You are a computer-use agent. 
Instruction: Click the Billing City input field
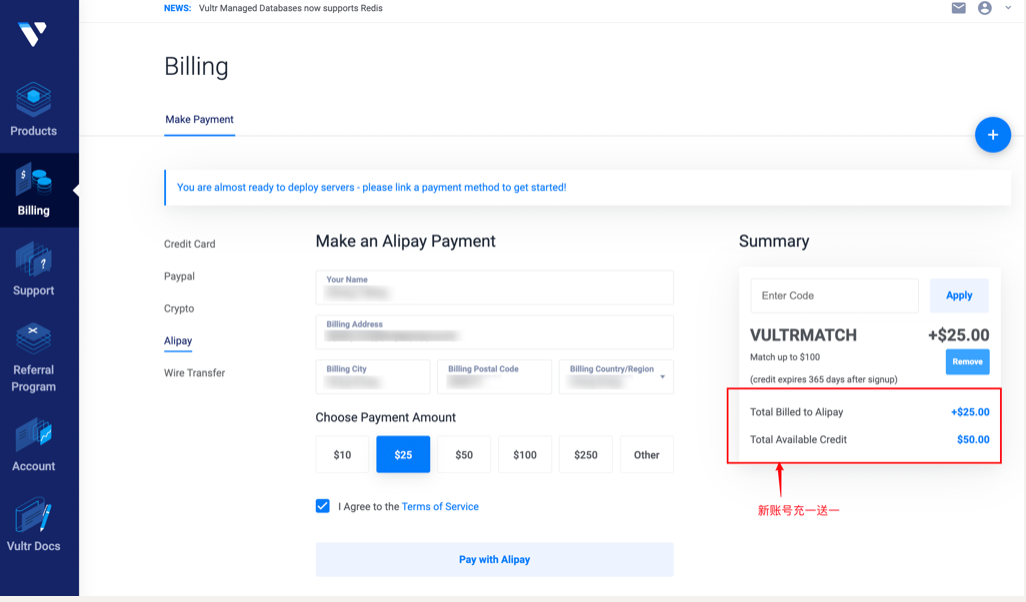point(373,376)
